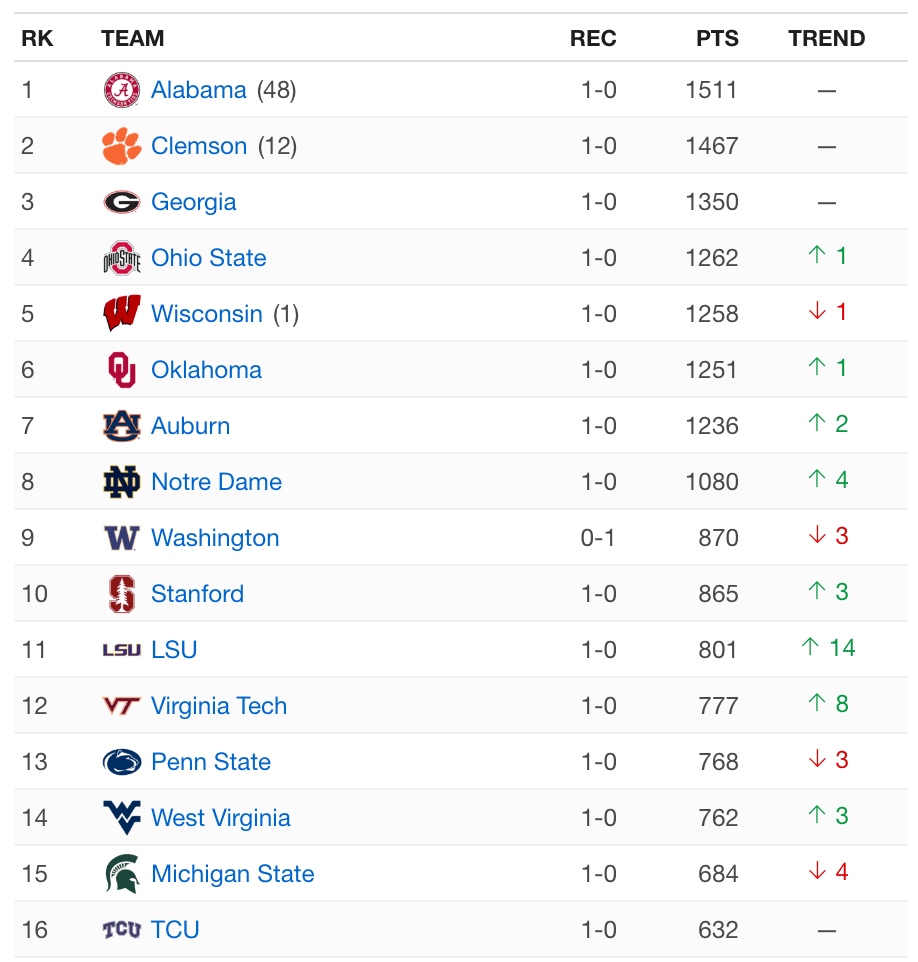Click the Oklahoma OU logo
The width and height of the screenshot is (918, 962).
(122, 370)
